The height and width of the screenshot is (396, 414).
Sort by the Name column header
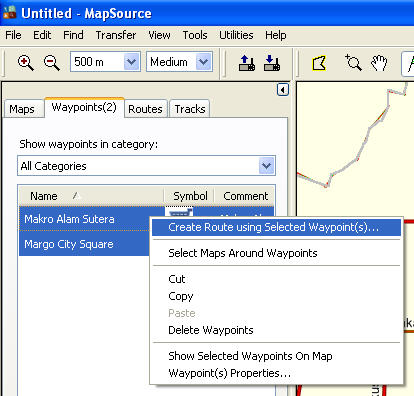[91, 196]
